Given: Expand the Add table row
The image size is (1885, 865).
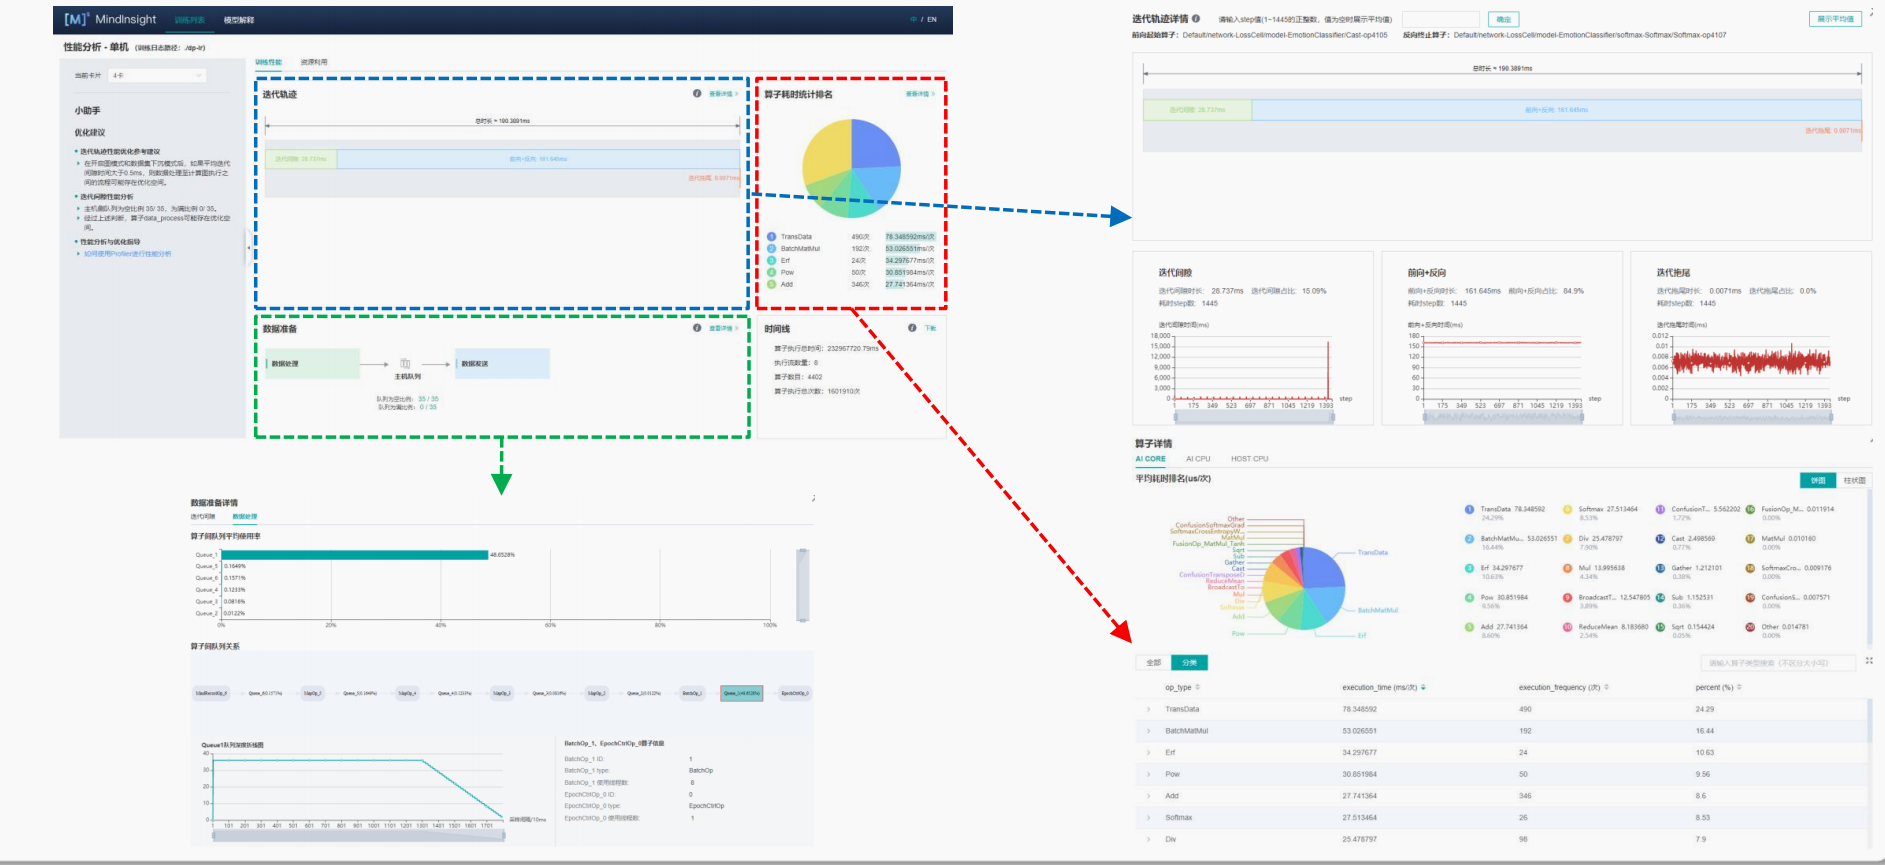Looking at the screenshot, I should click(1148, 797).
